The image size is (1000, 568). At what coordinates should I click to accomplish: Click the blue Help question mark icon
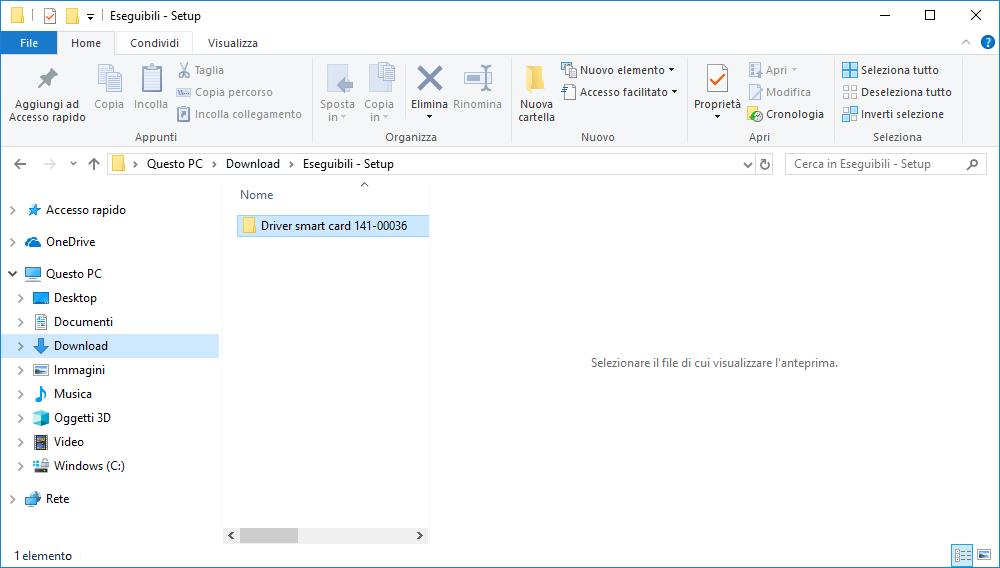tap(986, 43)
